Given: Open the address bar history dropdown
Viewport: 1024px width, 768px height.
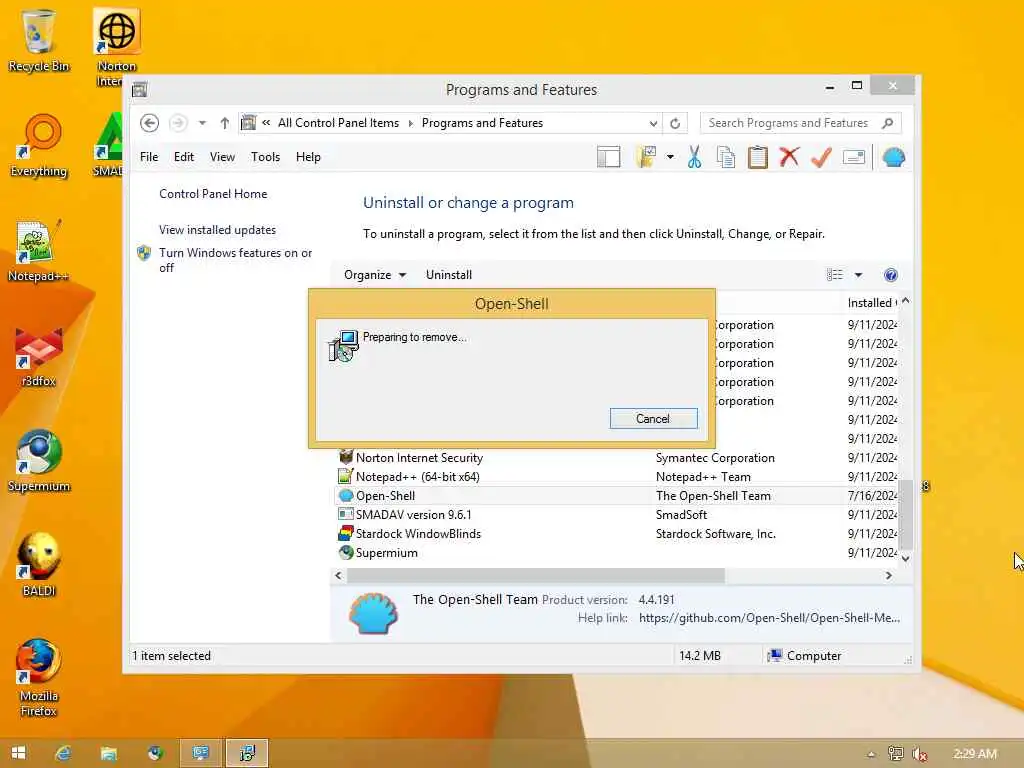Looking at the screenshot, I should tap(653, 123).
